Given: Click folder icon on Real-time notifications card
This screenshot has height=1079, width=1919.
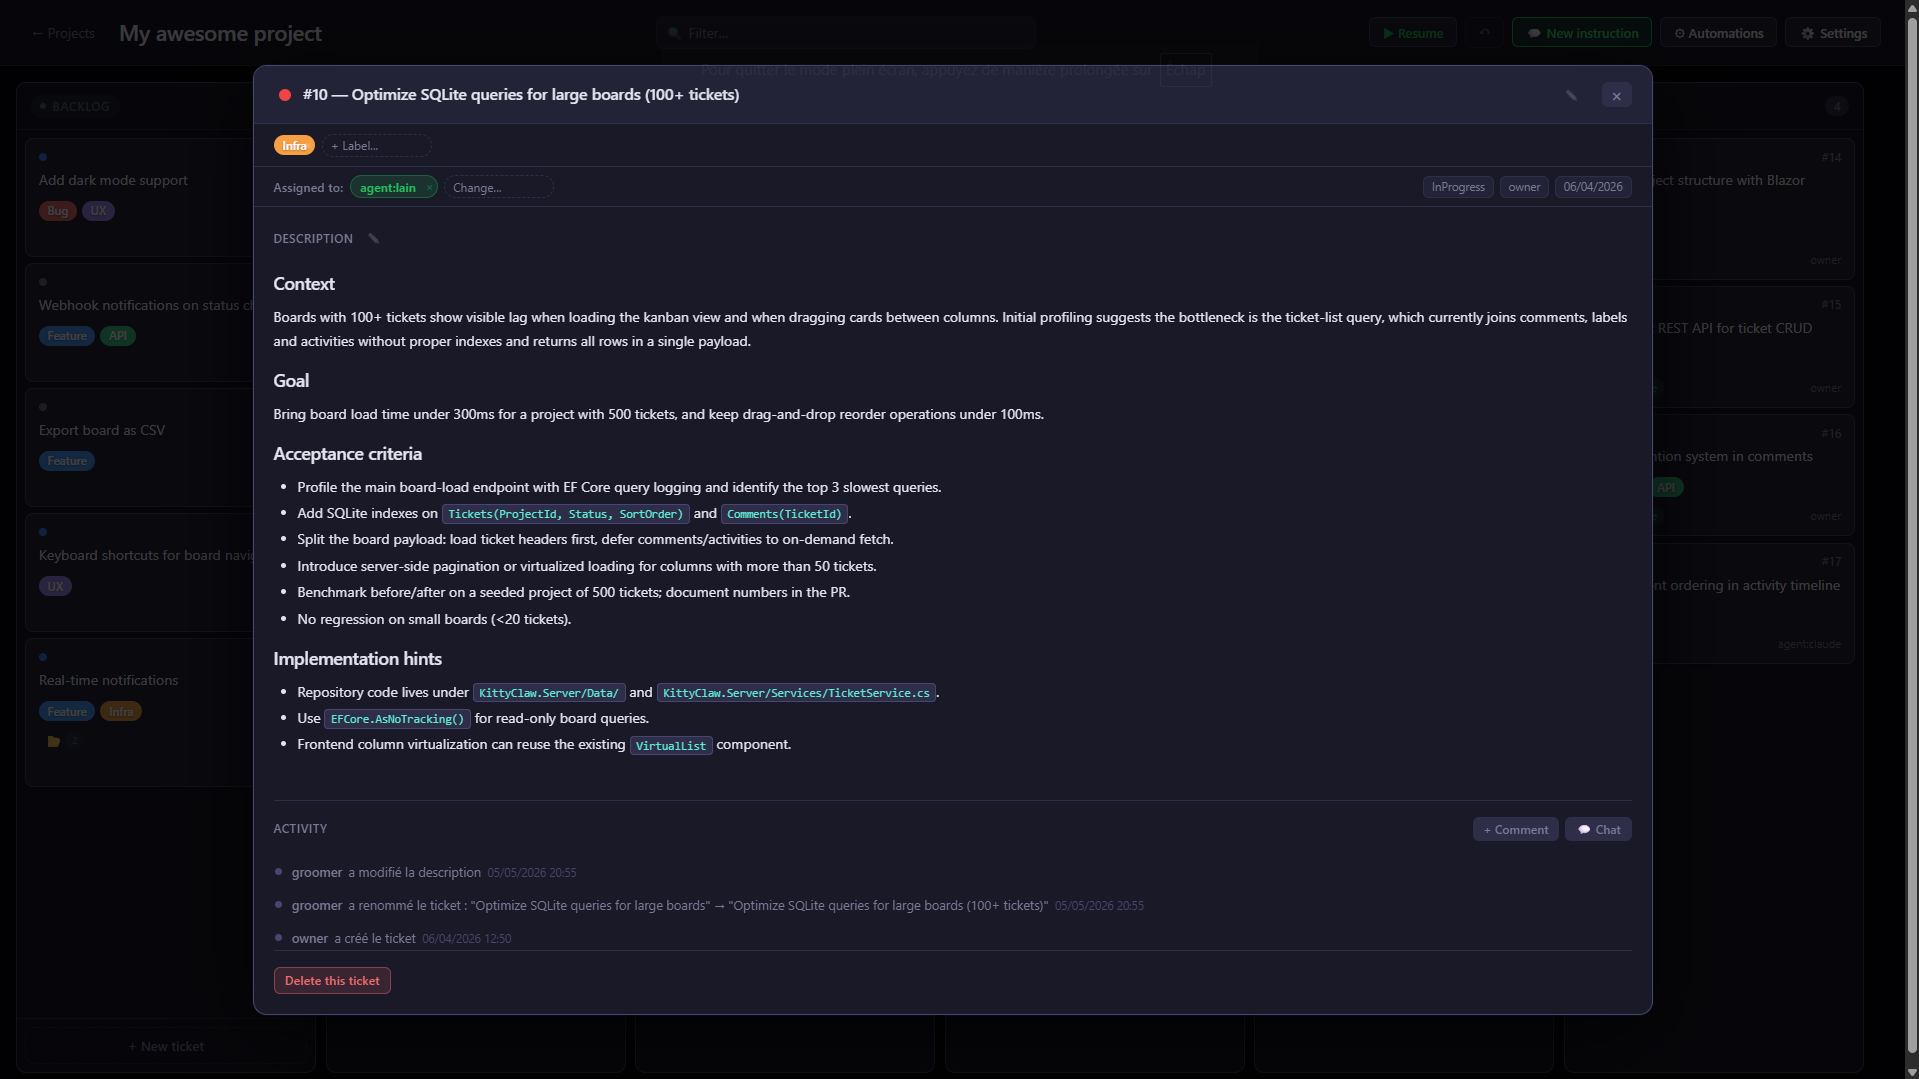Looking at the screenshot, I should point(54,742).
